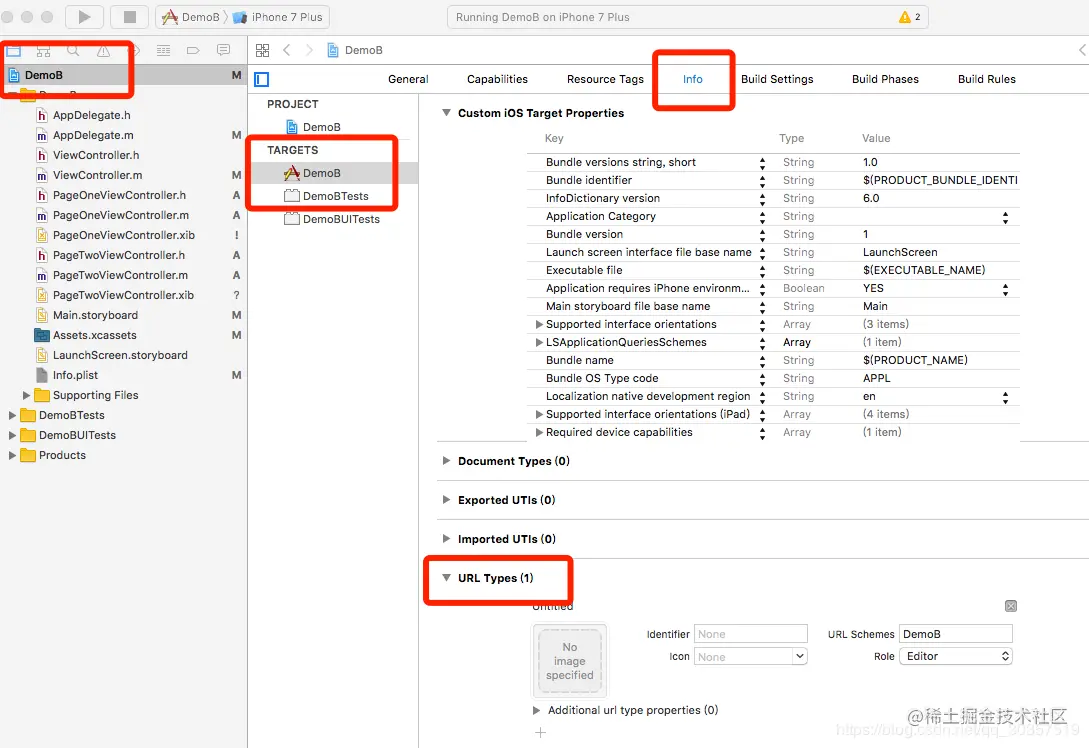Go back with the left arrow
This screenshot has width=1089, height=748.
click(x=286, y=50)
